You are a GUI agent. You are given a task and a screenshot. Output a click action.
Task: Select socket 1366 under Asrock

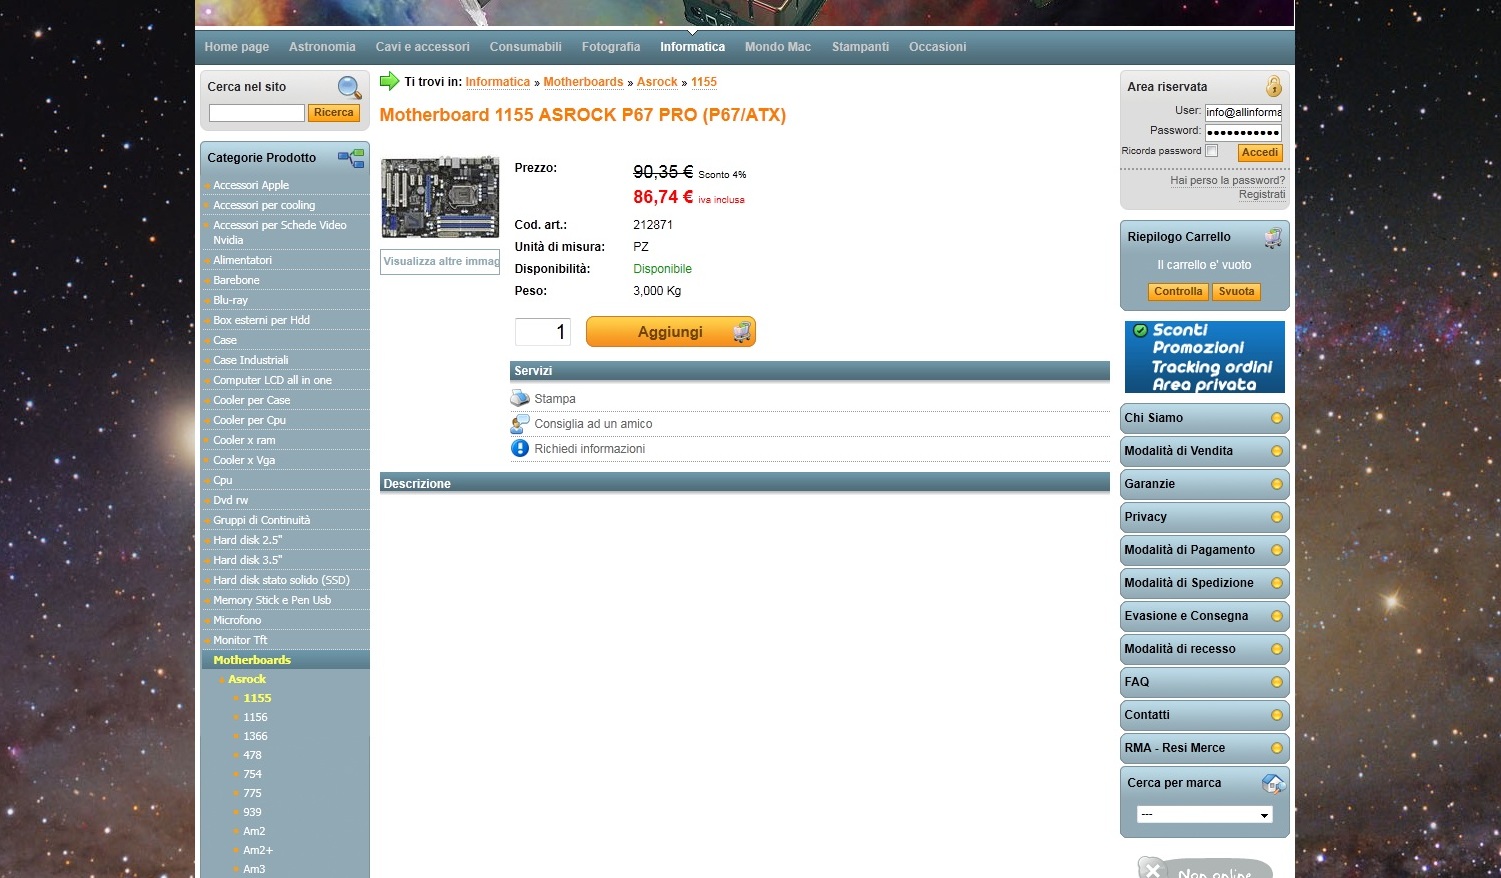tap(255, 736)
